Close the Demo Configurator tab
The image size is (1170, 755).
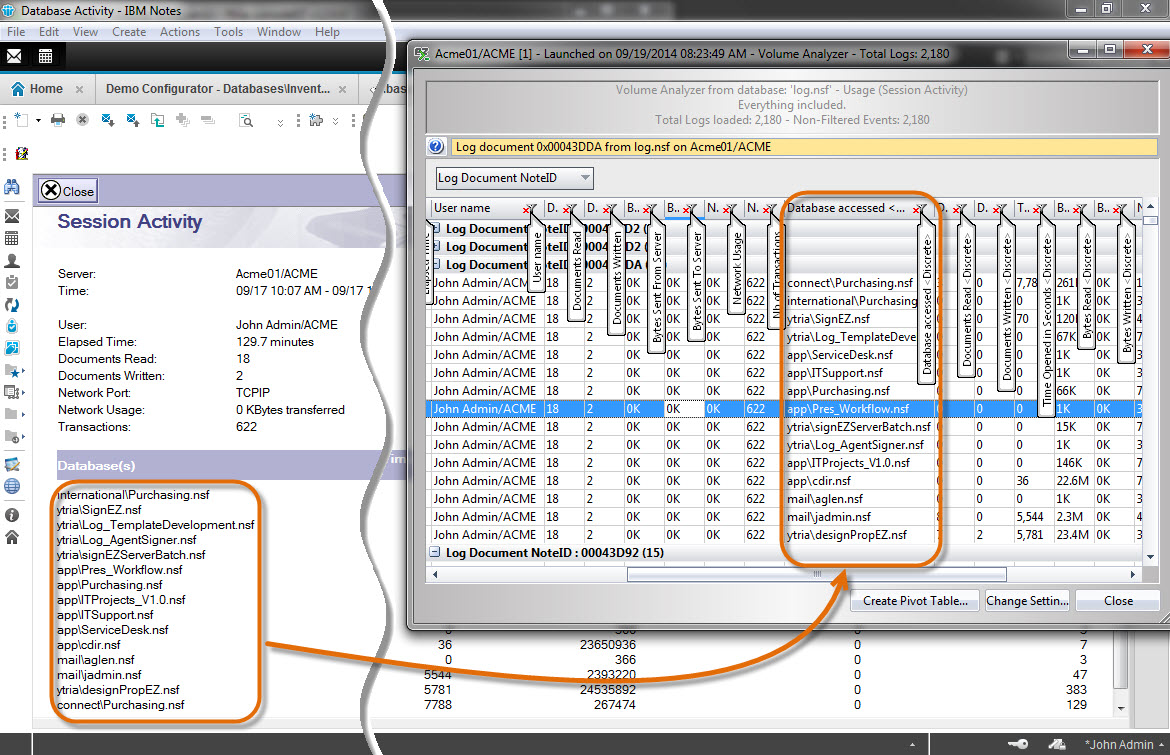point(342,90)
